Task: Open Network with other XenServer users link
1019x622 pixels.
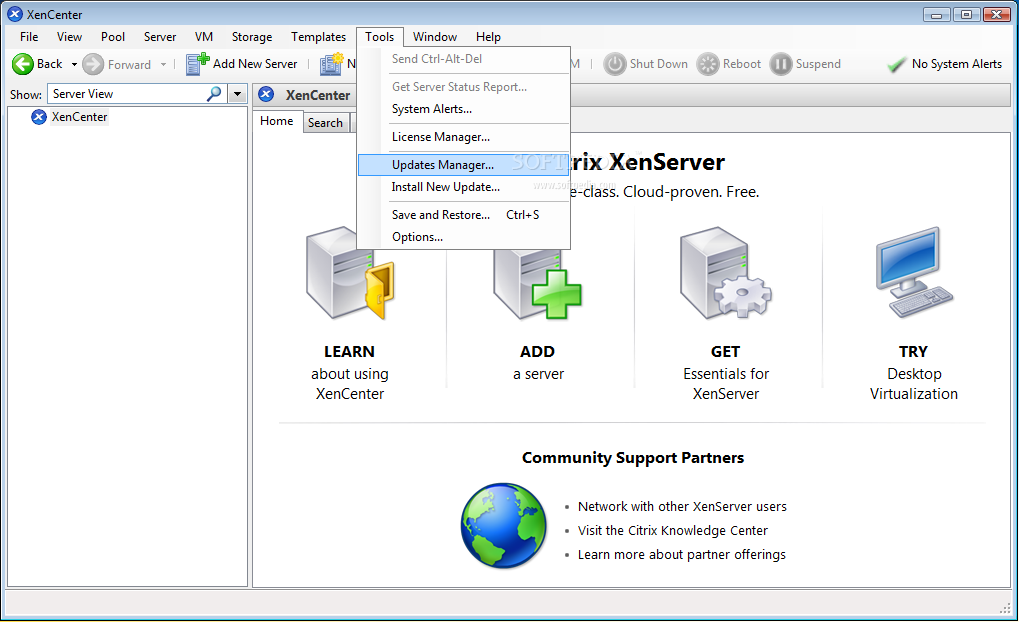Action: click(x=682, y=506)
